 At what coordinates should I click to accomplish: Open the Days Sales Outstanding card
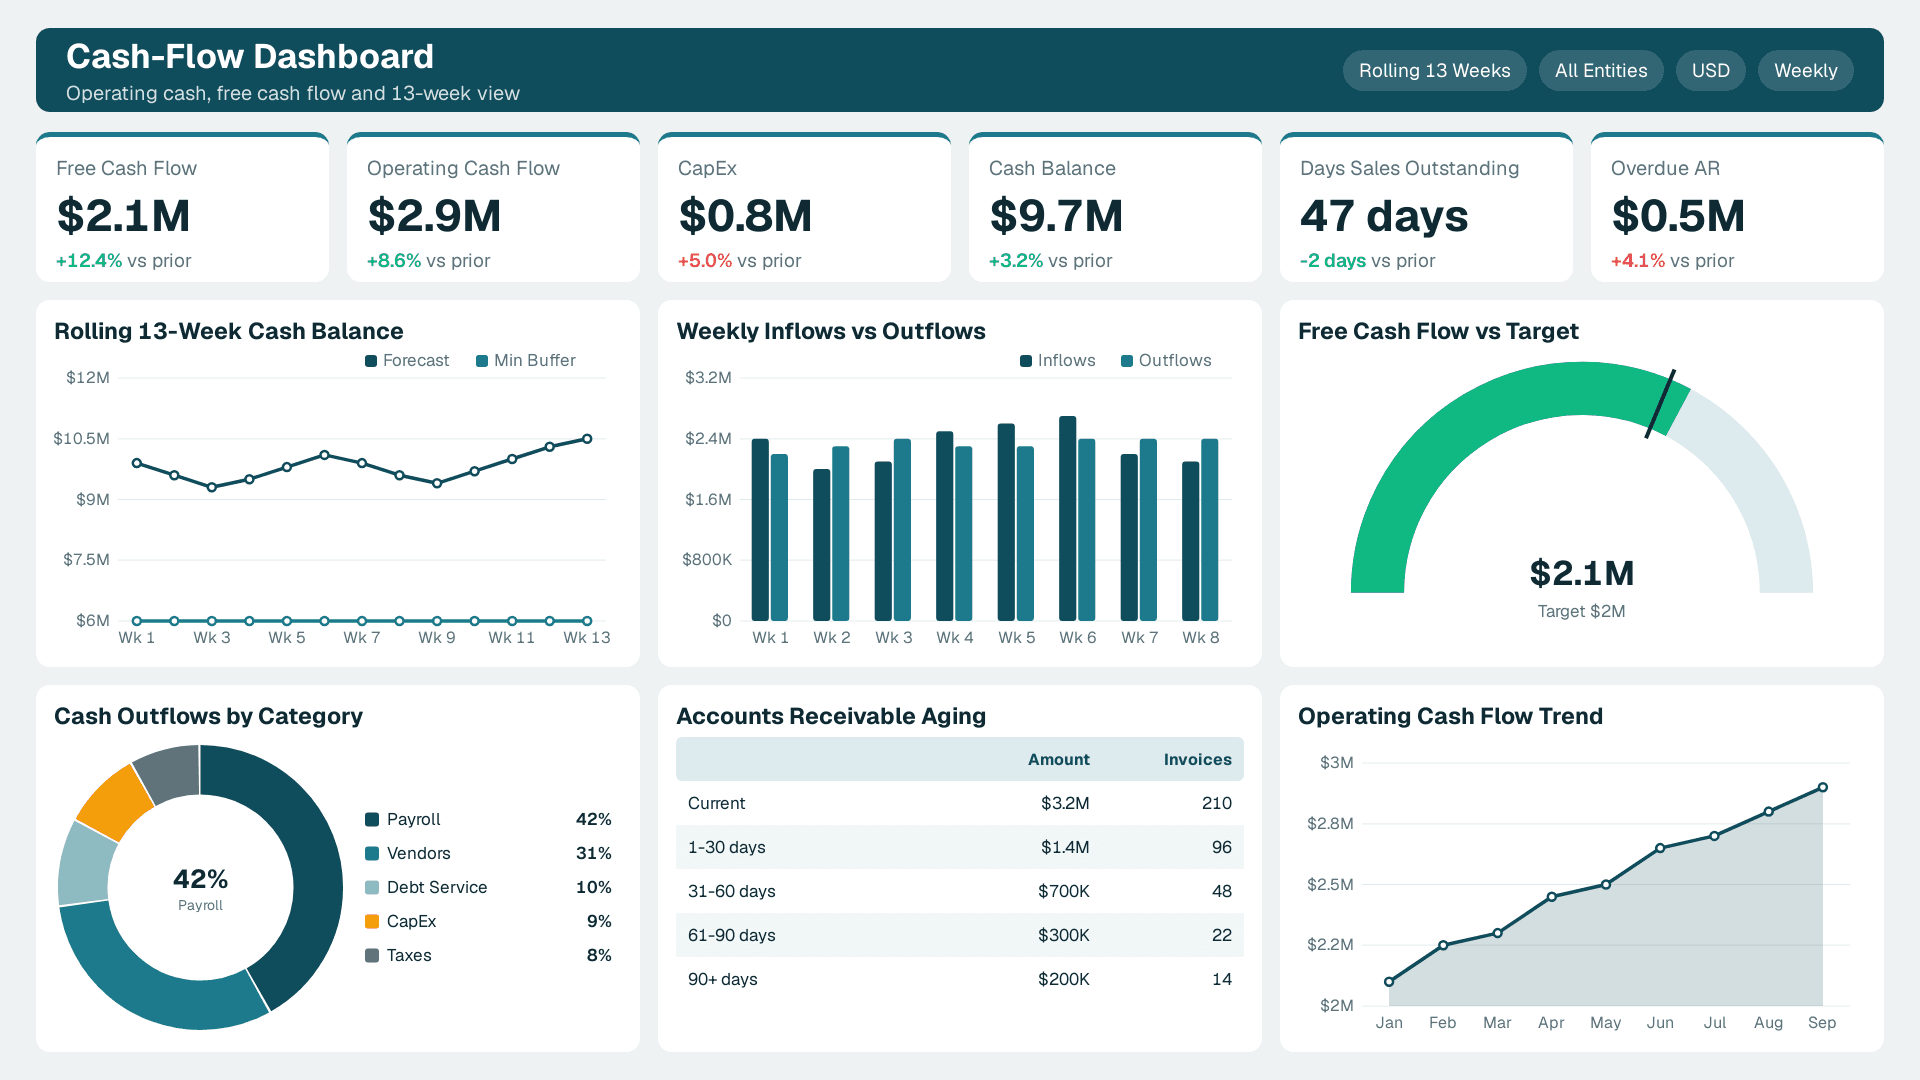point(1426,207)
